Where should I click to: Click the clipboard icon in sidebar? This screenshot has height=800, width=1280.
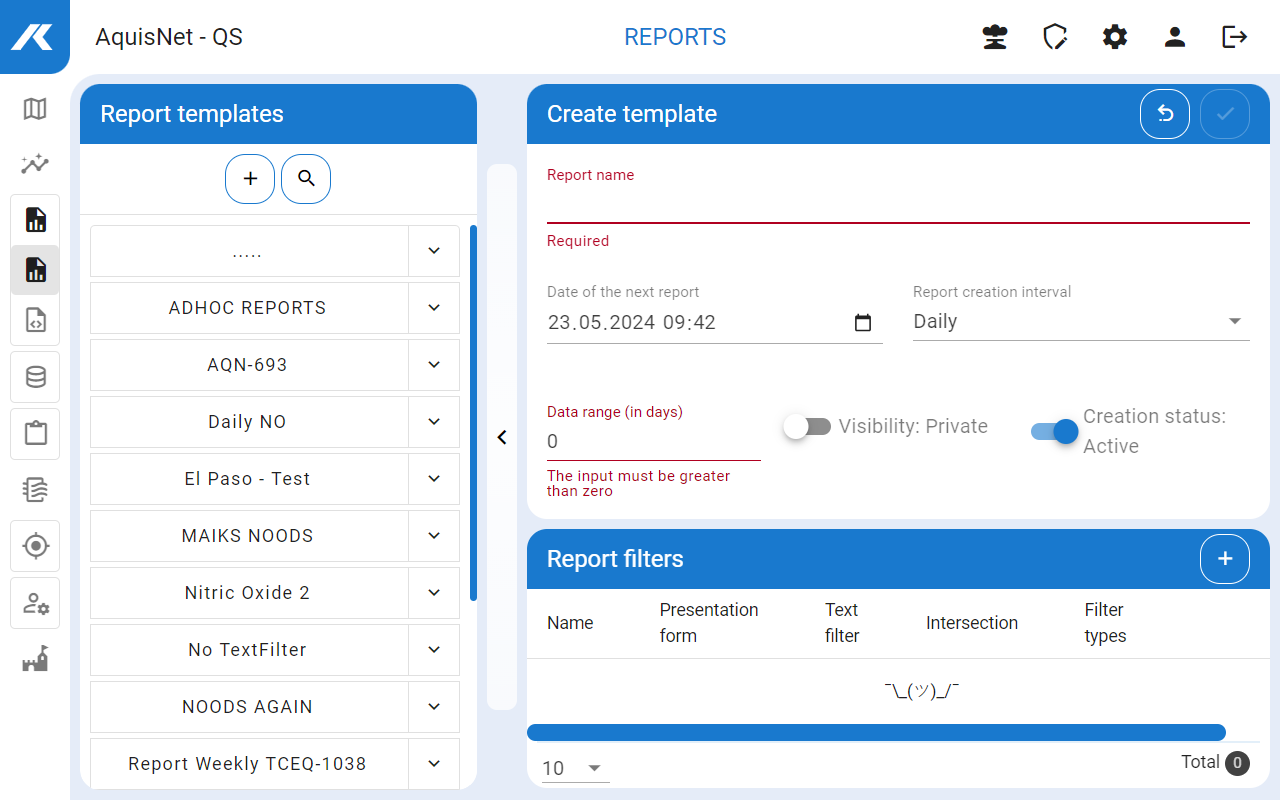(x=35, y=433)
